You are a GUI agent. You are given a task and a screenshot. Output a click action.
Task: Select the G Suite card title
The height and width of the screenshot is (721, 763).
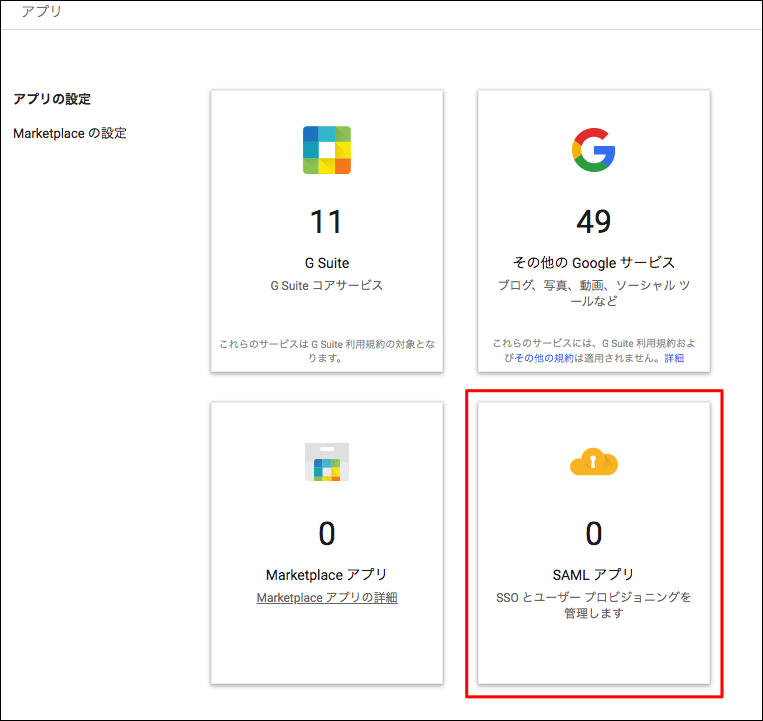pos(327,263)
